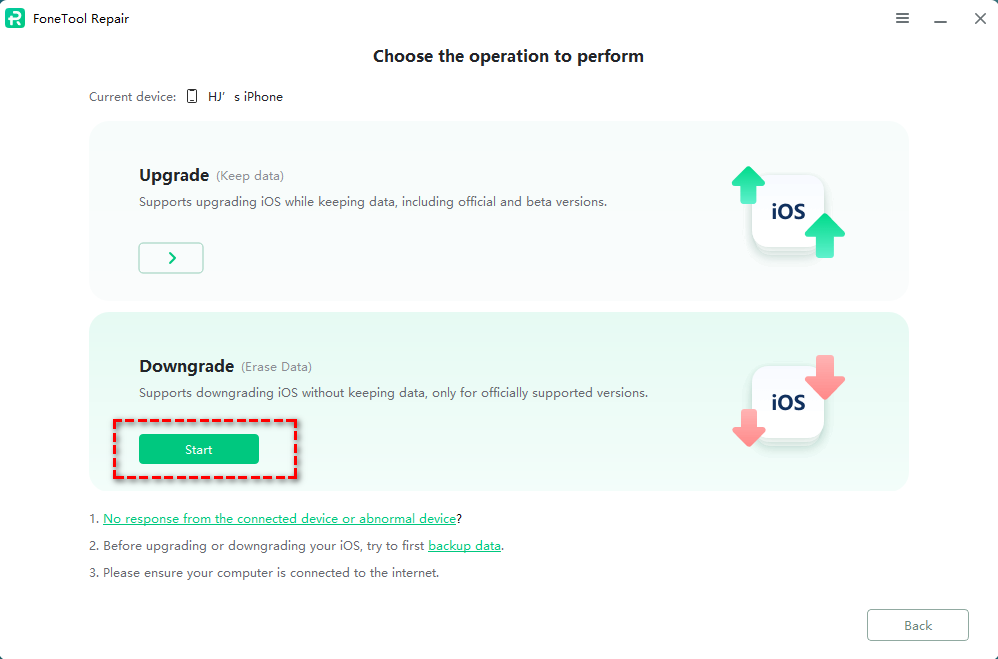Click the HJ's iPhone device name
The height and width of the screenshot is (659, 998).
245,97
